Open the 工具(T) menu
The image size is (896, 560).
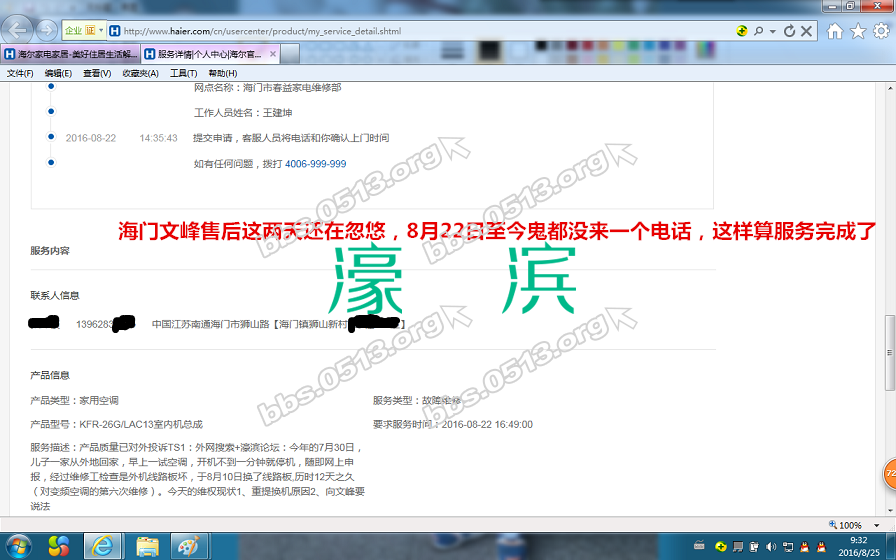click(183, 73)
